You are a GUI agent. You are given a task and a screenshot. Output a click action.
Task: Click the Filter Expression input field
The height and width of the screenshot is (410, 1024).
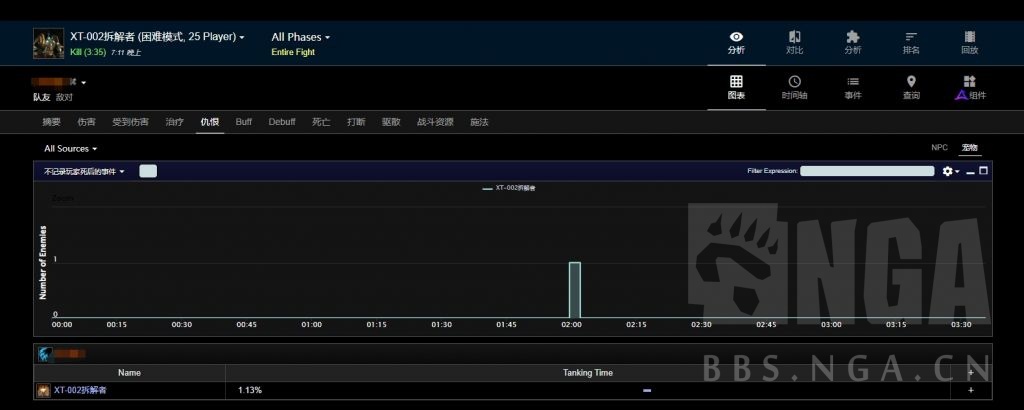pos(867,171)
